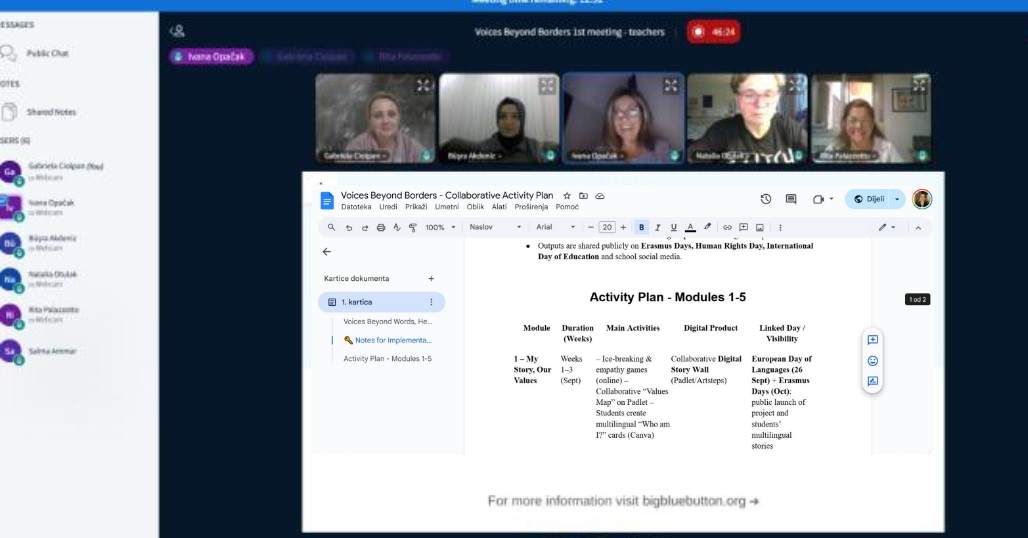This screenshot has width=1028, height=538.
Task: Open the Prikaži menu
Action: click(416, 207)
